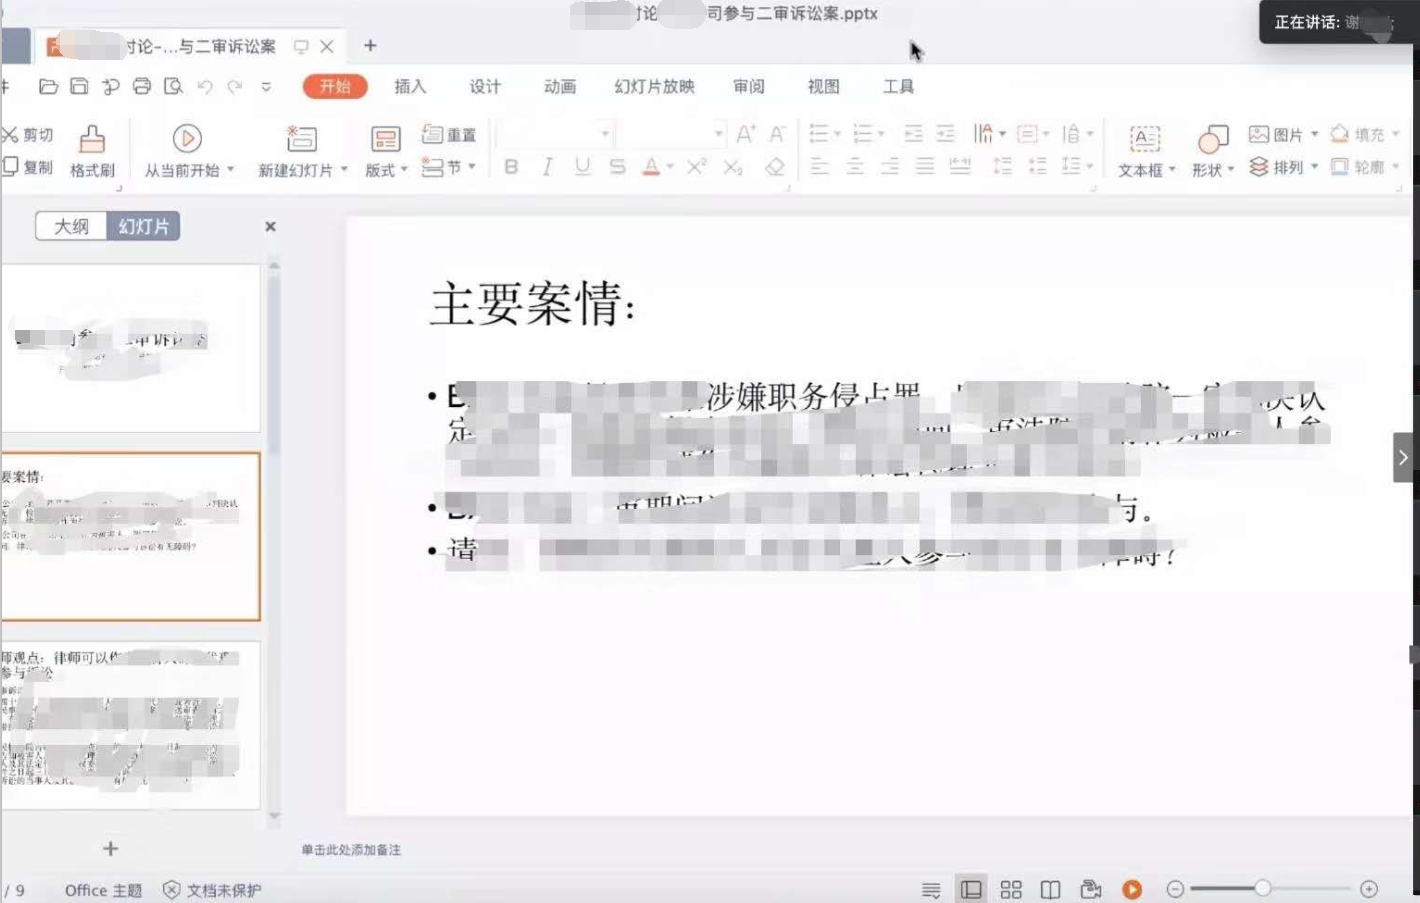Toggle Strikethrough formatting
1420x903 pixels.
click(x=618, y=167)
